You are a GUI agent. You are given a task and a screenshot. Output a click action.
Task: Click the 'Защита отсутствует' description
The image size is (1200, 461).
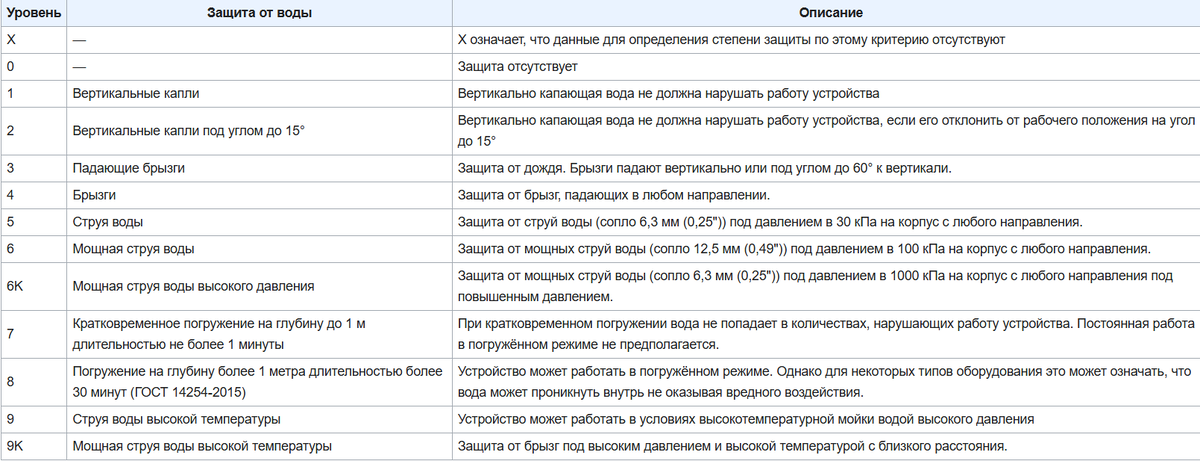[825, 67]
